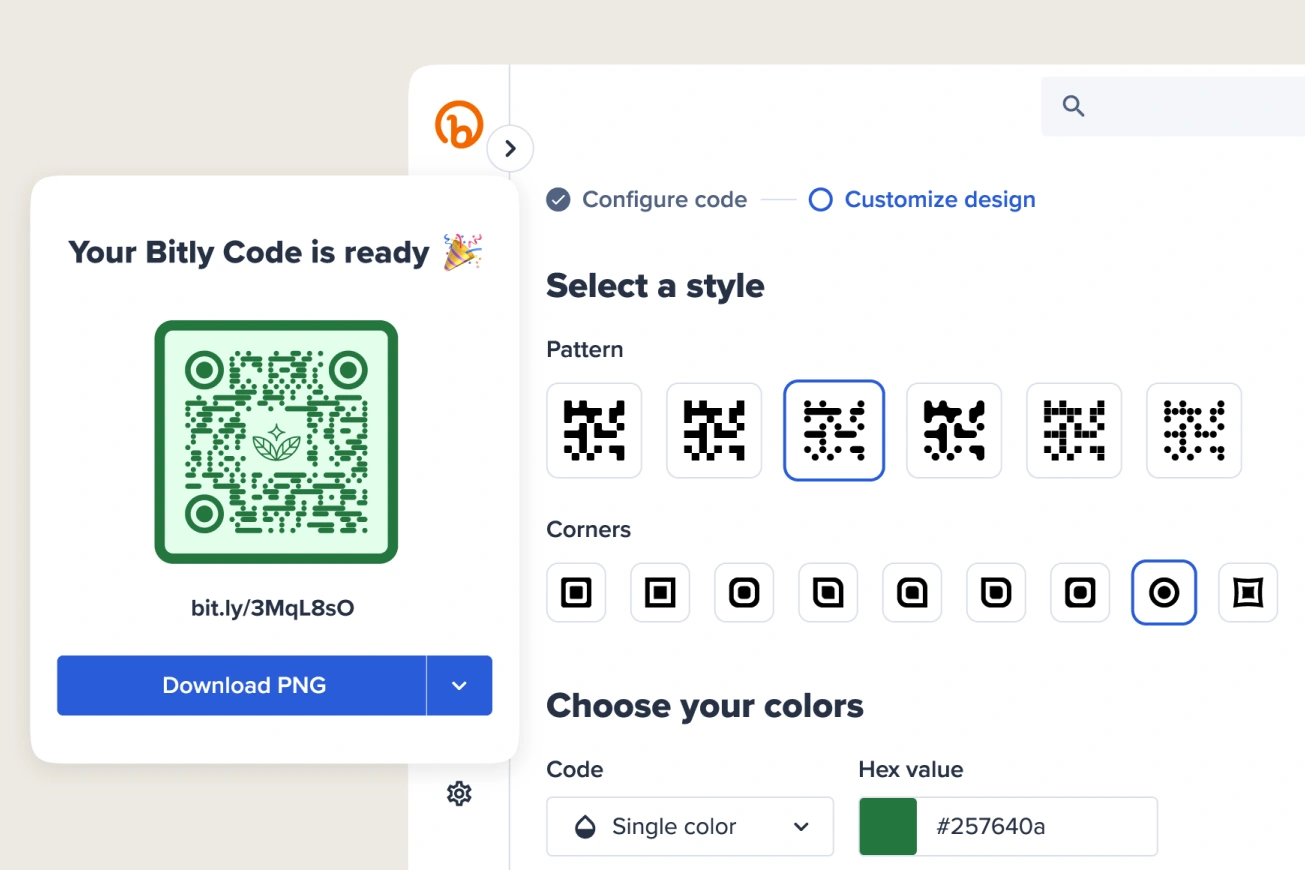Open settings gear in sidebar
Image resolution: width=1305 pixels, height=870 pixels.
point(459,794)
